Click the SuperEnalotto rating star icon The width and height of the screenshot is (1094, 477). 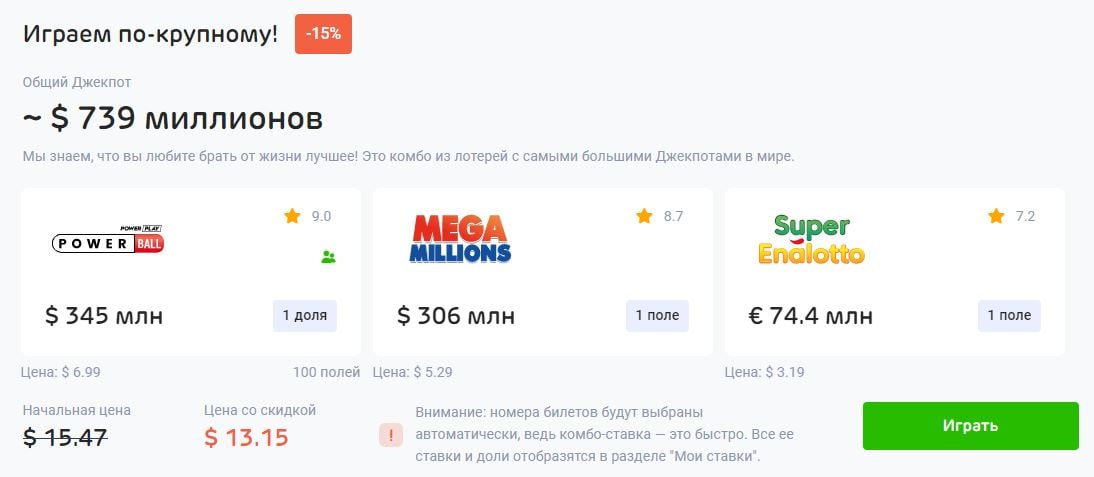[x=996, y=216]
